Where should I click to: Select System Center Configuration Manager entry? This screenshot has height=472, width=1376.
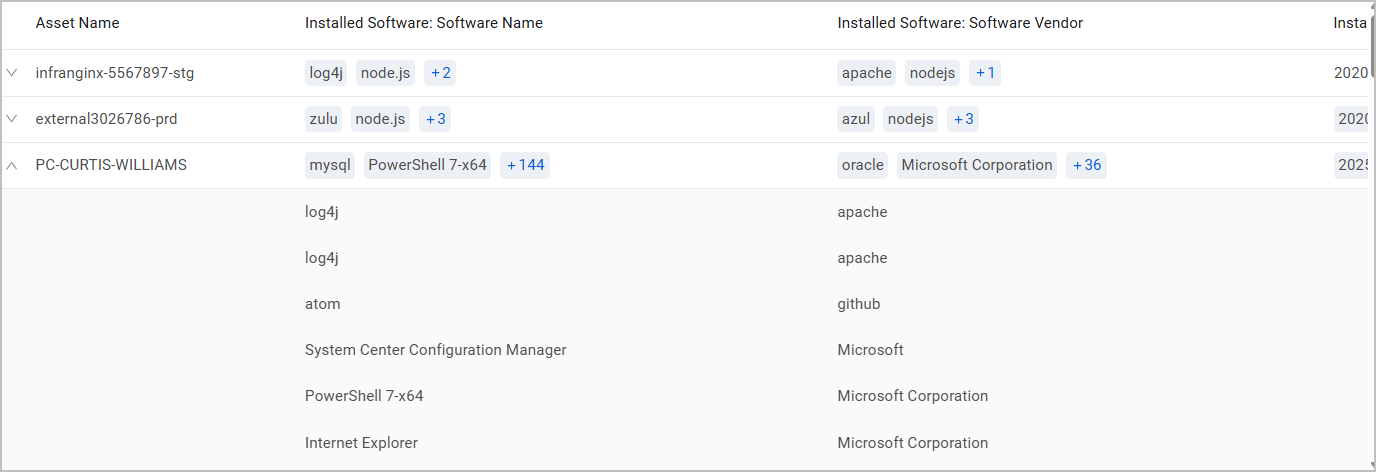[x=436, y=350]
